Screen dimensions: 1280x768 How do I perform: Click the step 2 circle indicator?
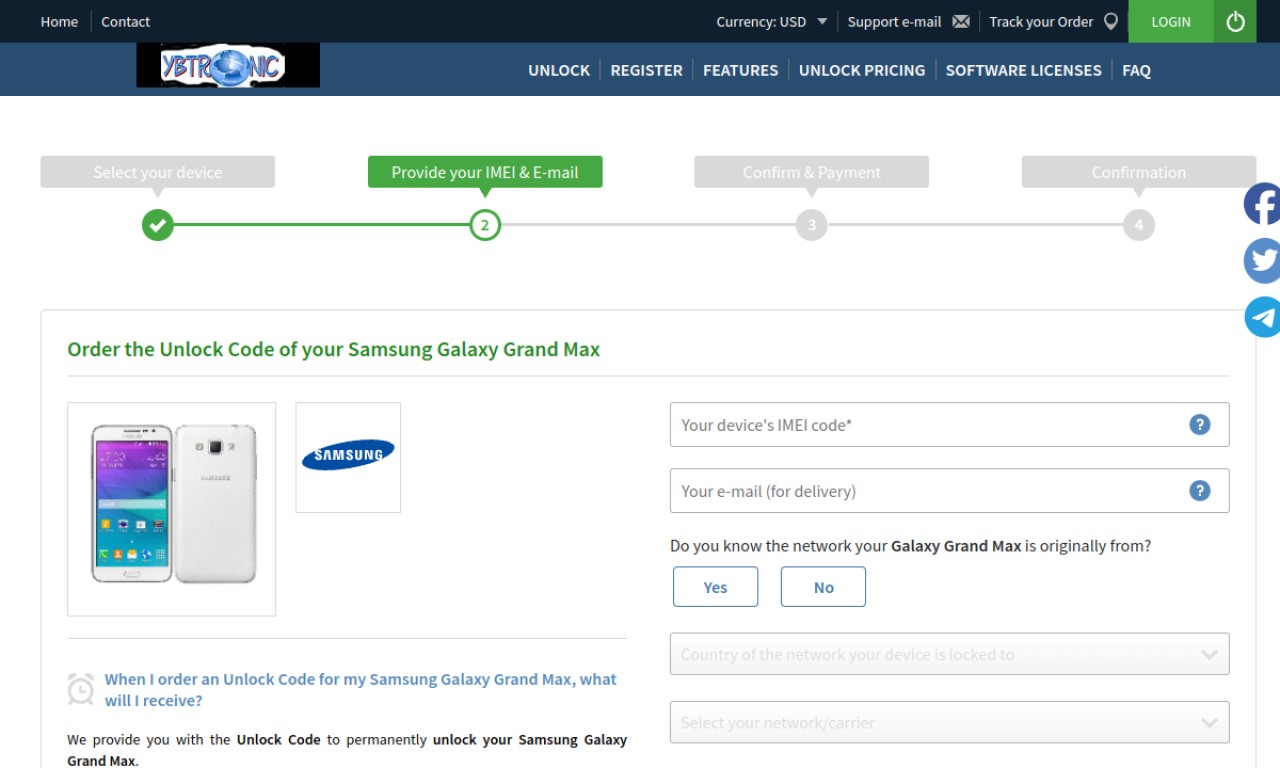click(x=485, y=225)
